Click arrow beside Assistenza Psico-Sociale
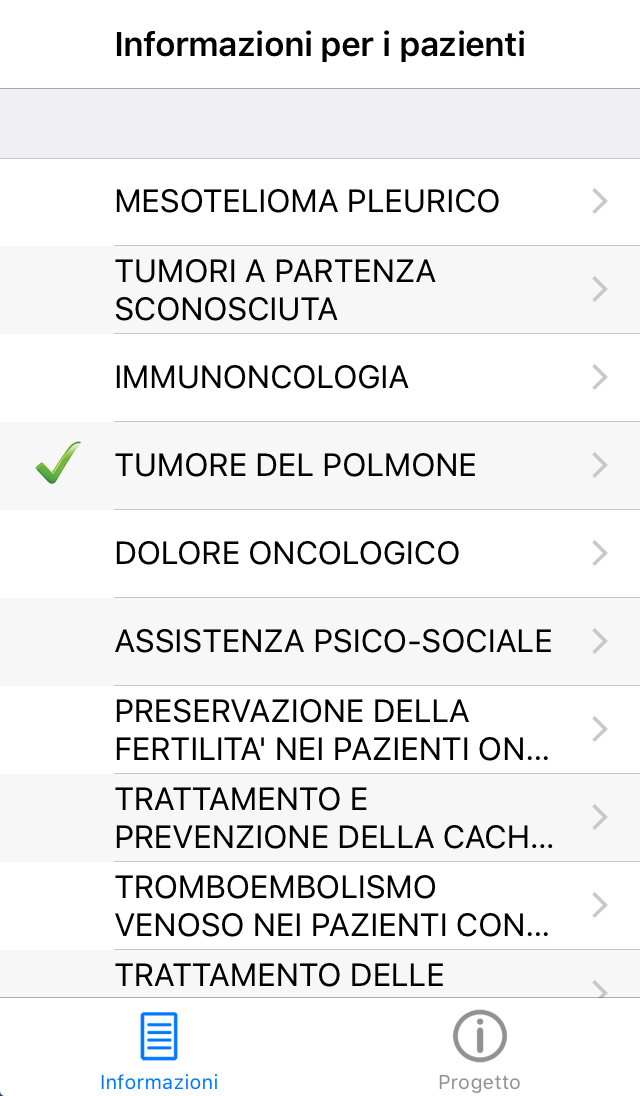The image size is (640, 1096). (x=600, y=642)
